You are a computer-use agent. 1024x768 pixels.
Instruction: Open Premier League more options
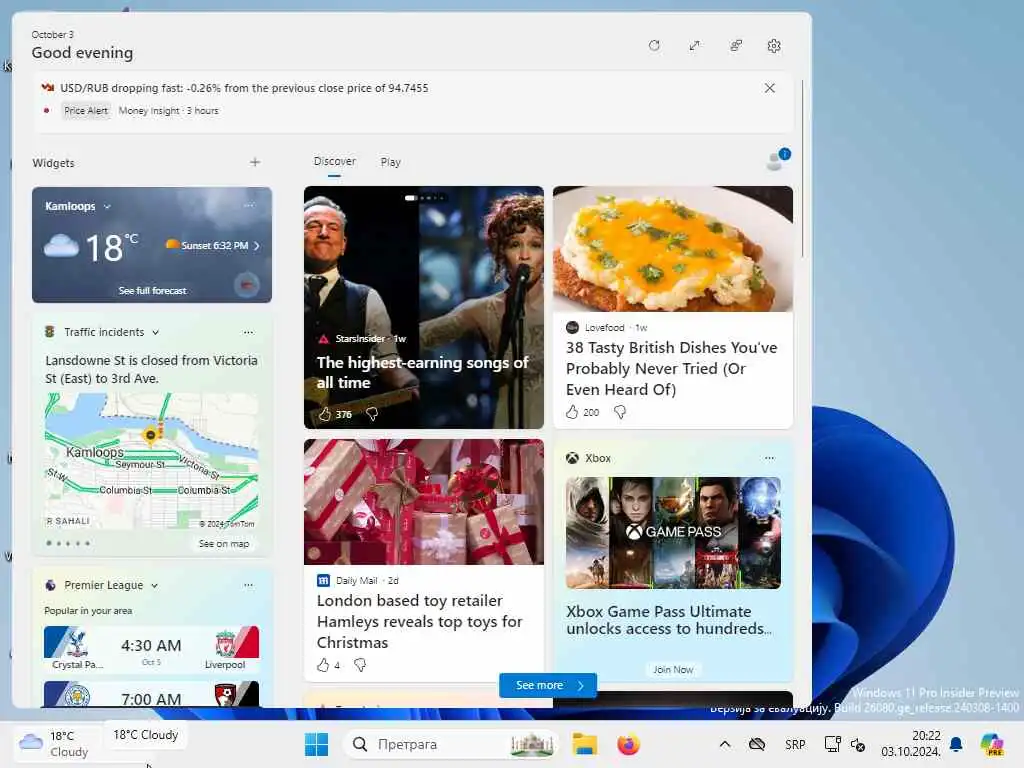248,585
